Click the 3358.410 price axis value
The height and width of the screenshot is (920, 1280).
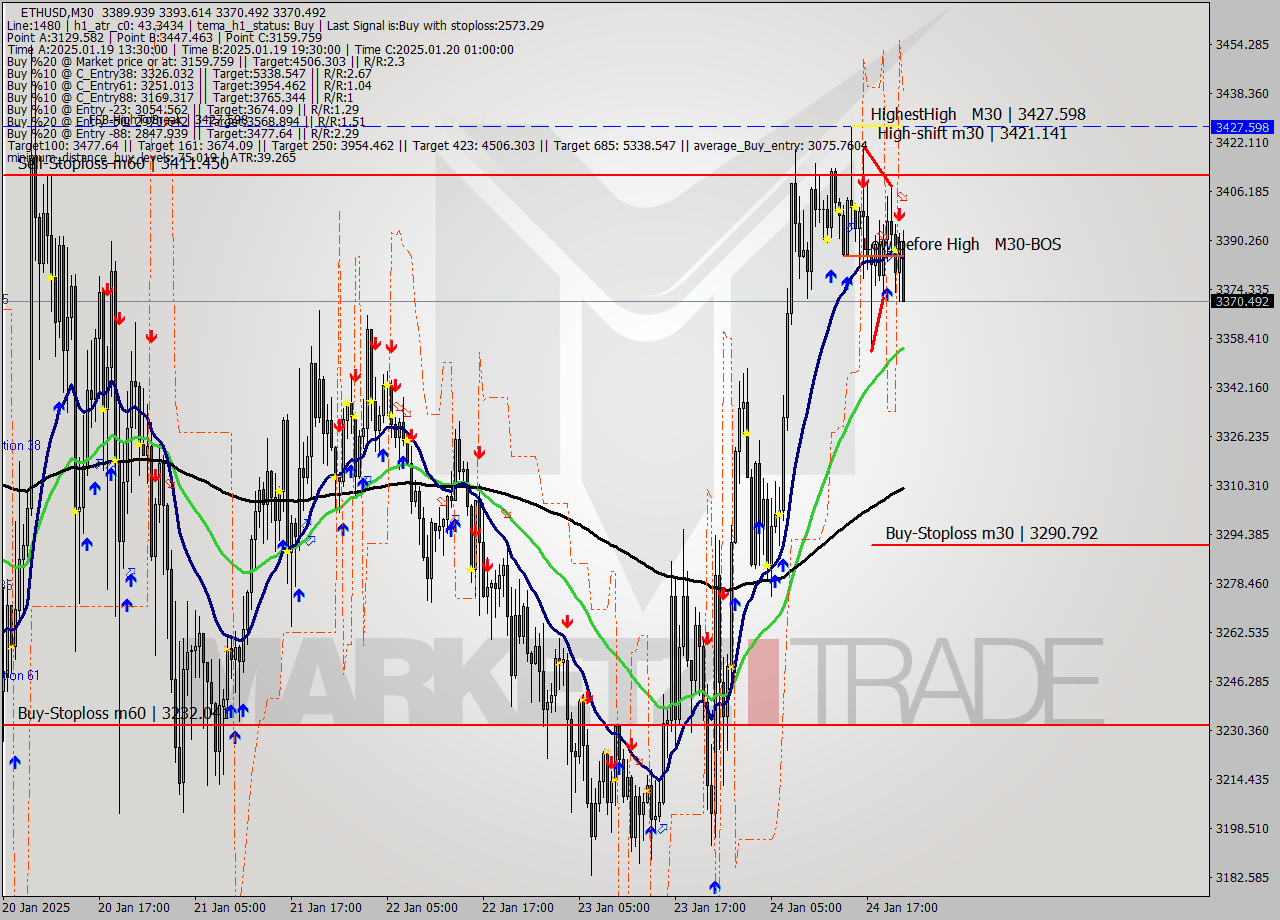coord(1241,338)
